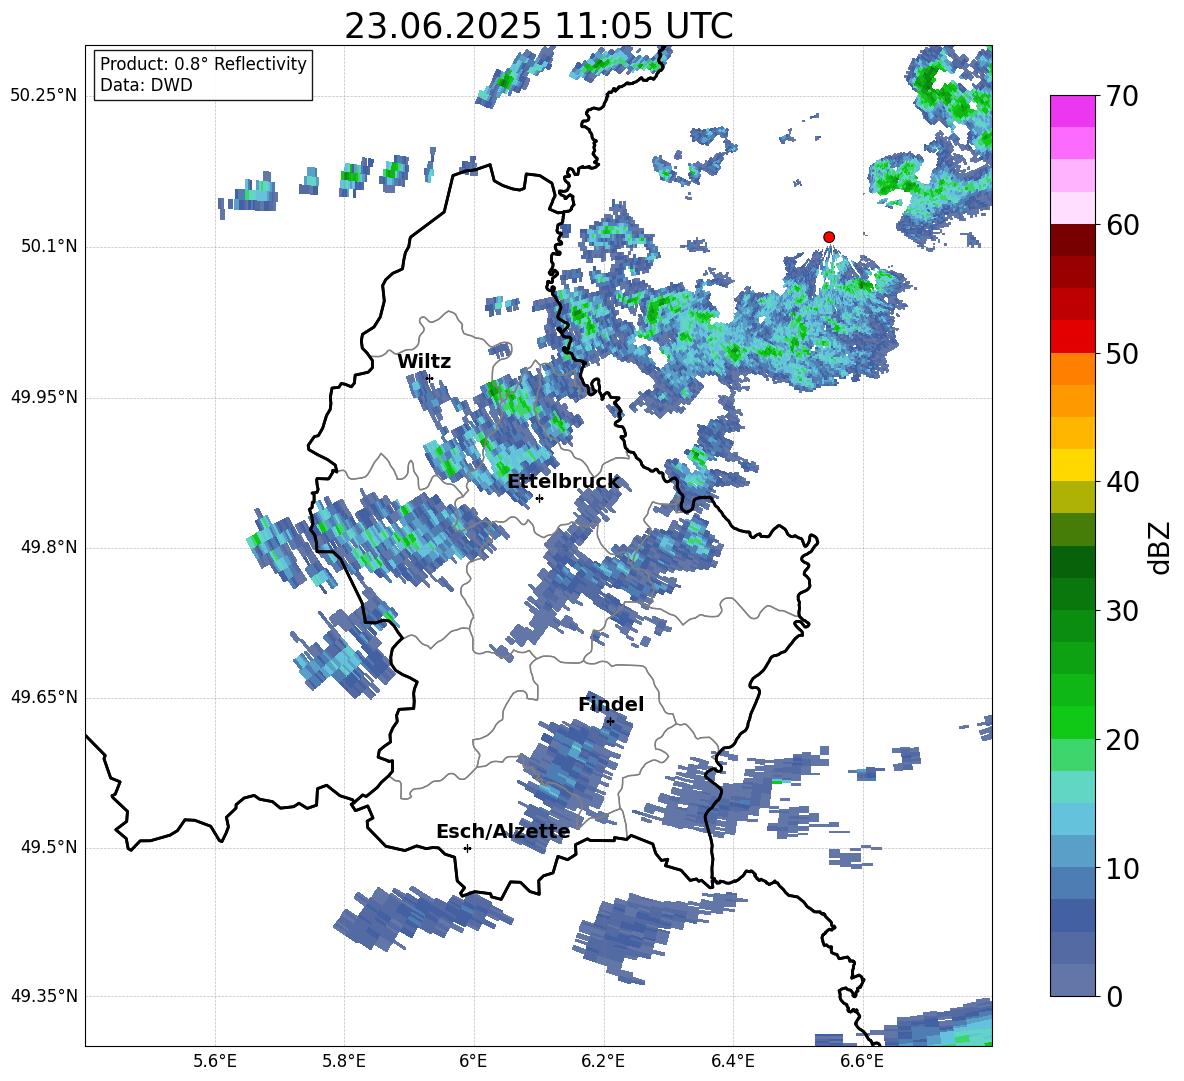Click the Ettelbruck city label

point(563,482)
